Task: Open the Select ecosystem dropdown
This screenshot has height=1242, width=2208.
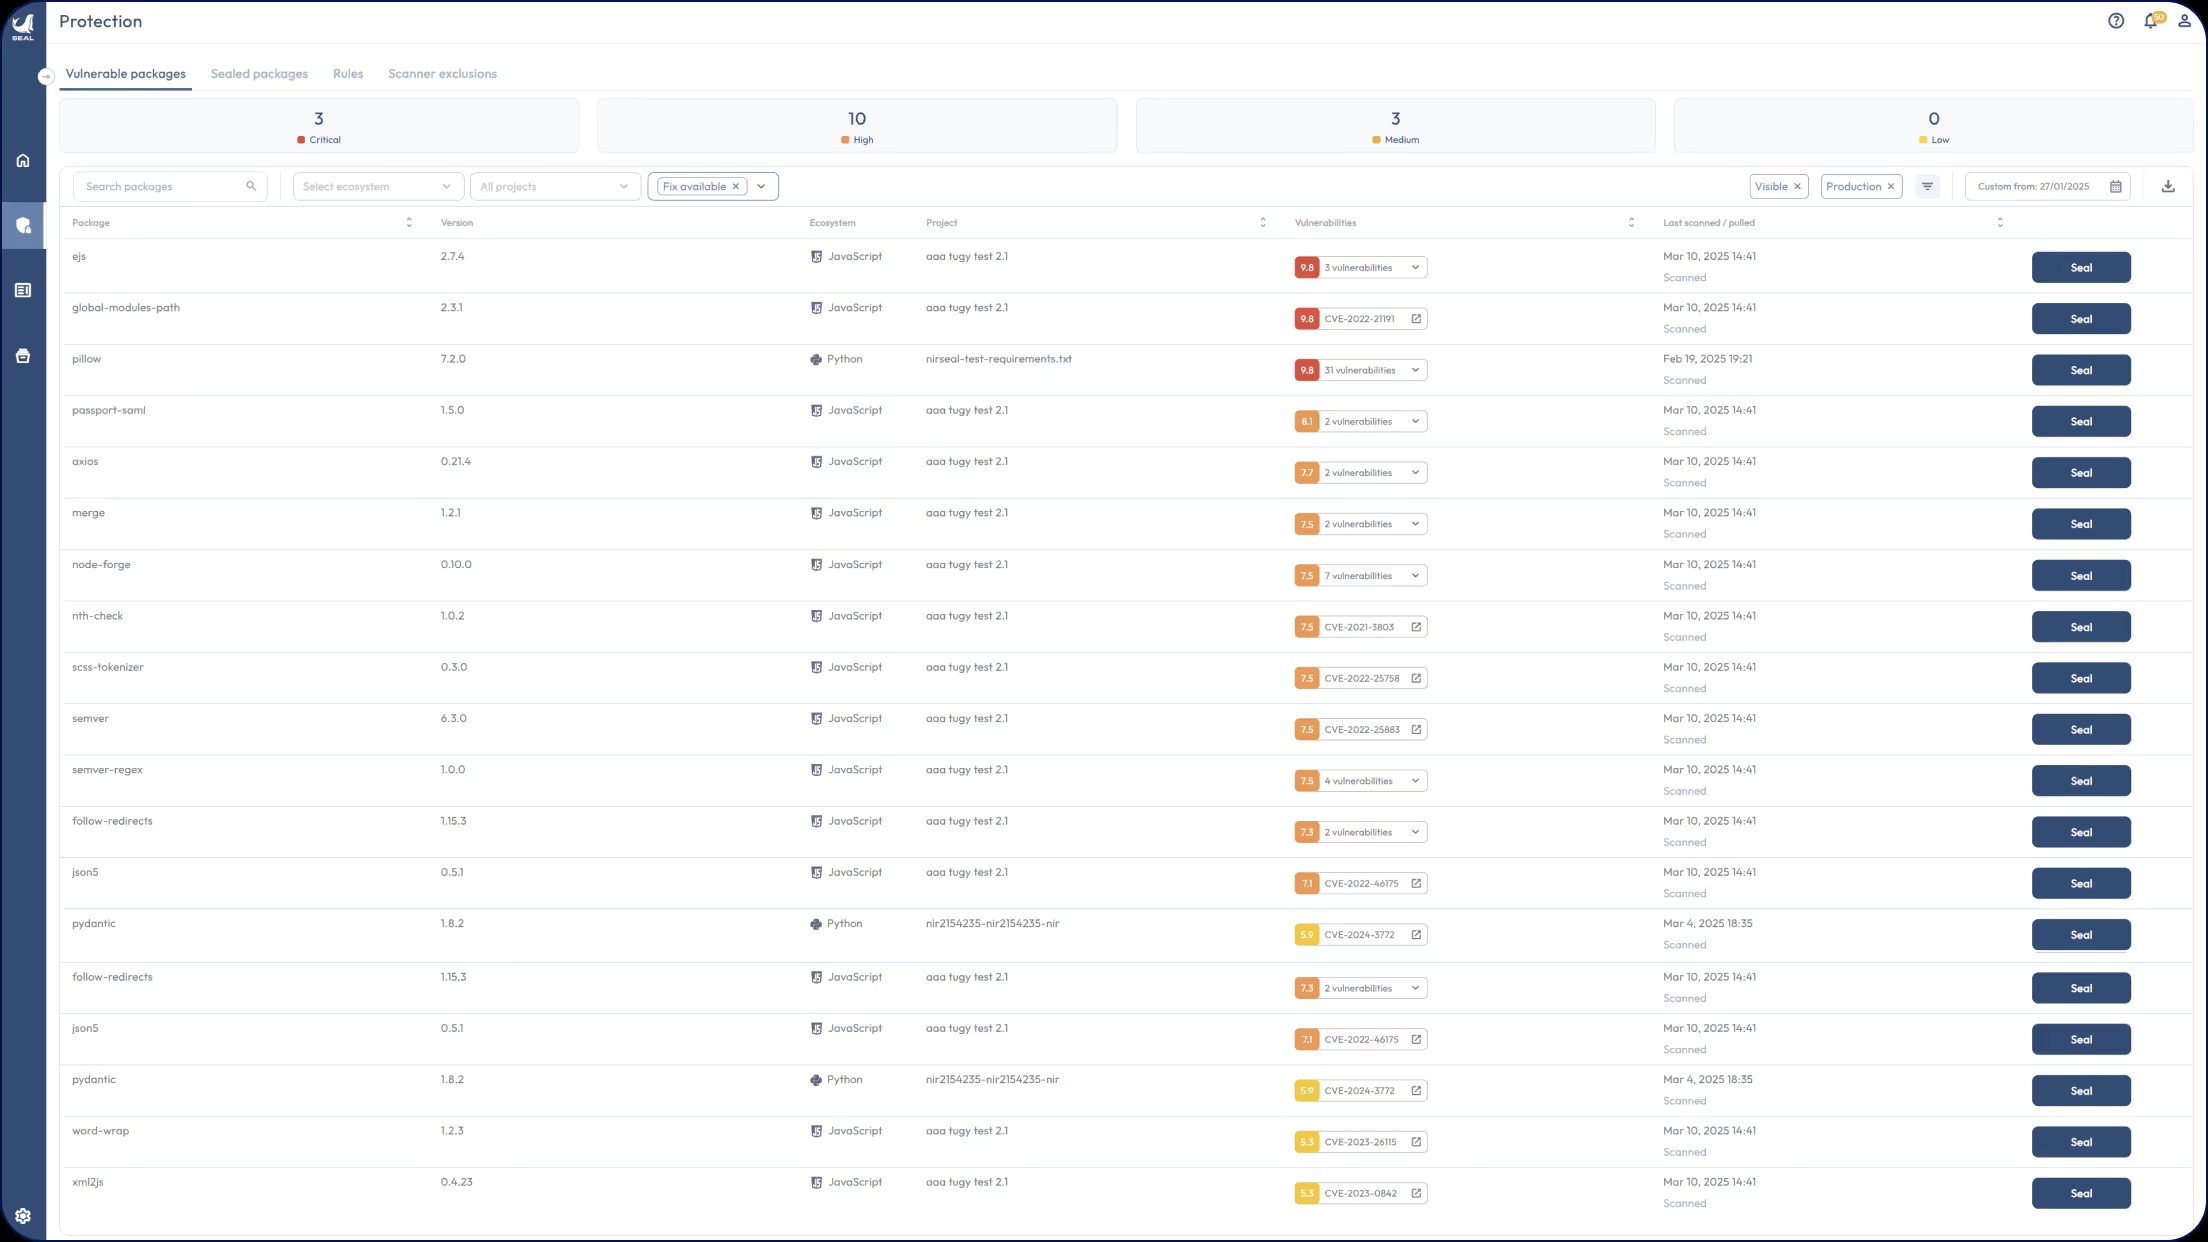Action: coord(378,187)
